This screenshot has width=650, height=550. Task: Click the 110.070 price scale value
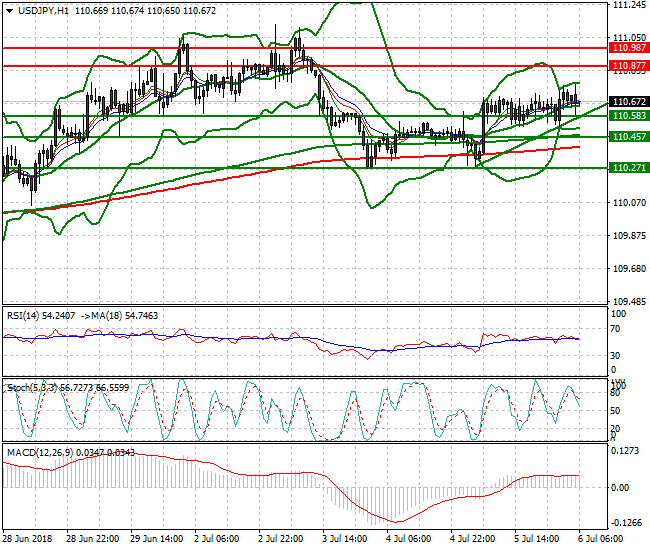[x=627, y=203]
